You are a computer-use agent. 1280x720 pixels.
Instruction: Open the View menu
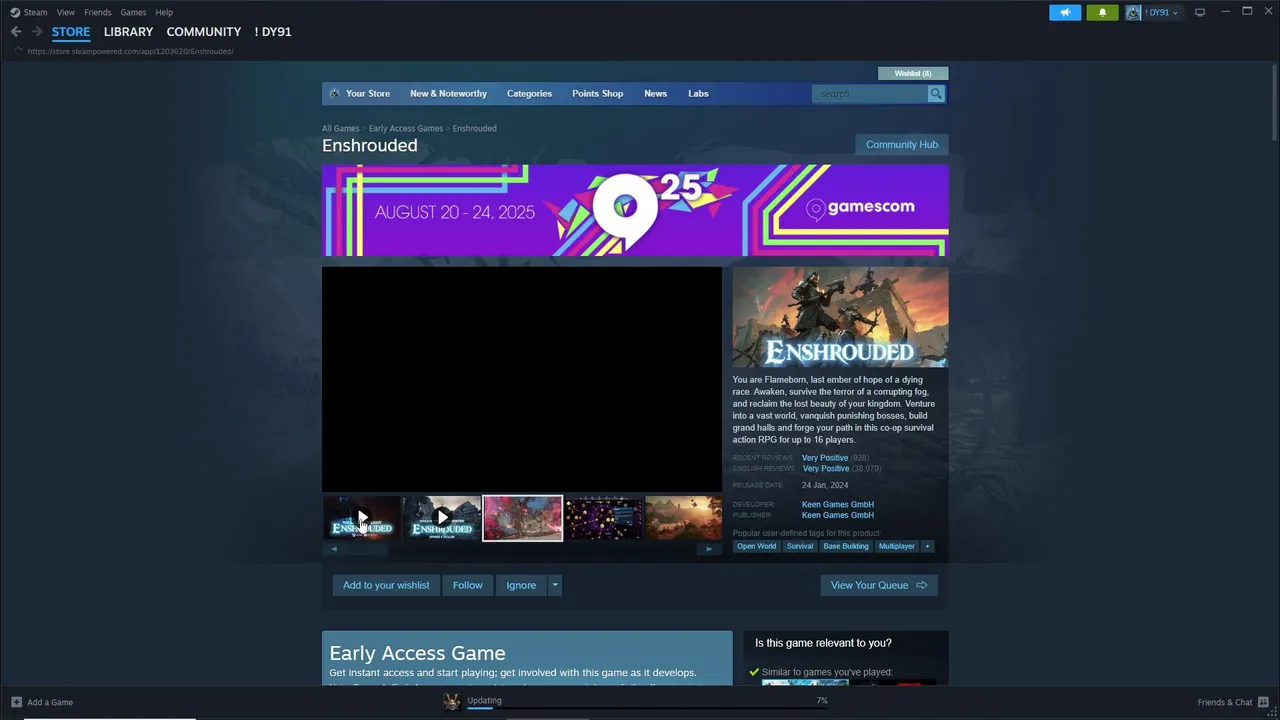click(x=66, y=12)
